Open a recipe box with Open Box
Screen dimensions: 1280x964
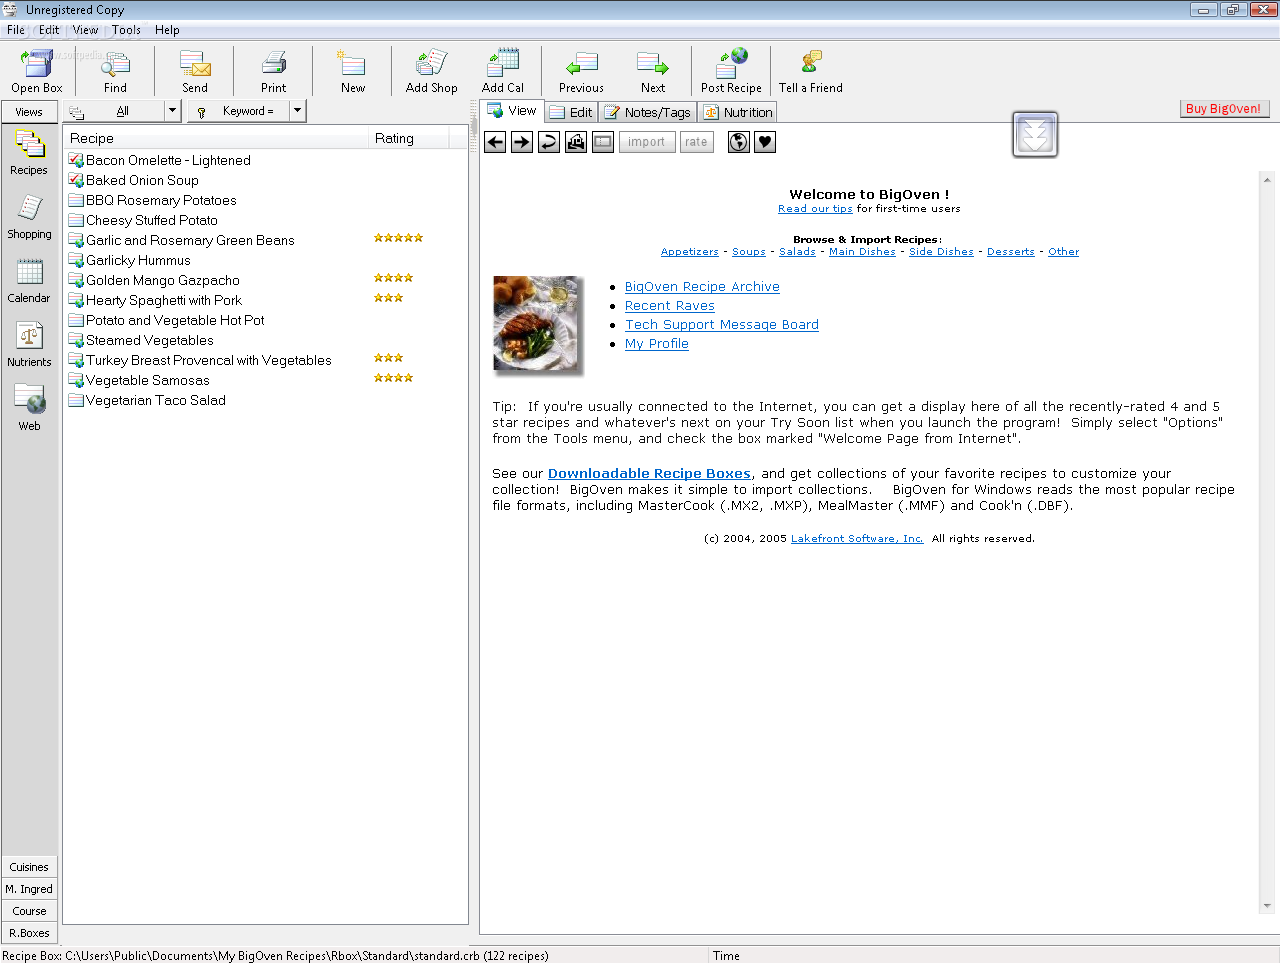click(37, 71)
